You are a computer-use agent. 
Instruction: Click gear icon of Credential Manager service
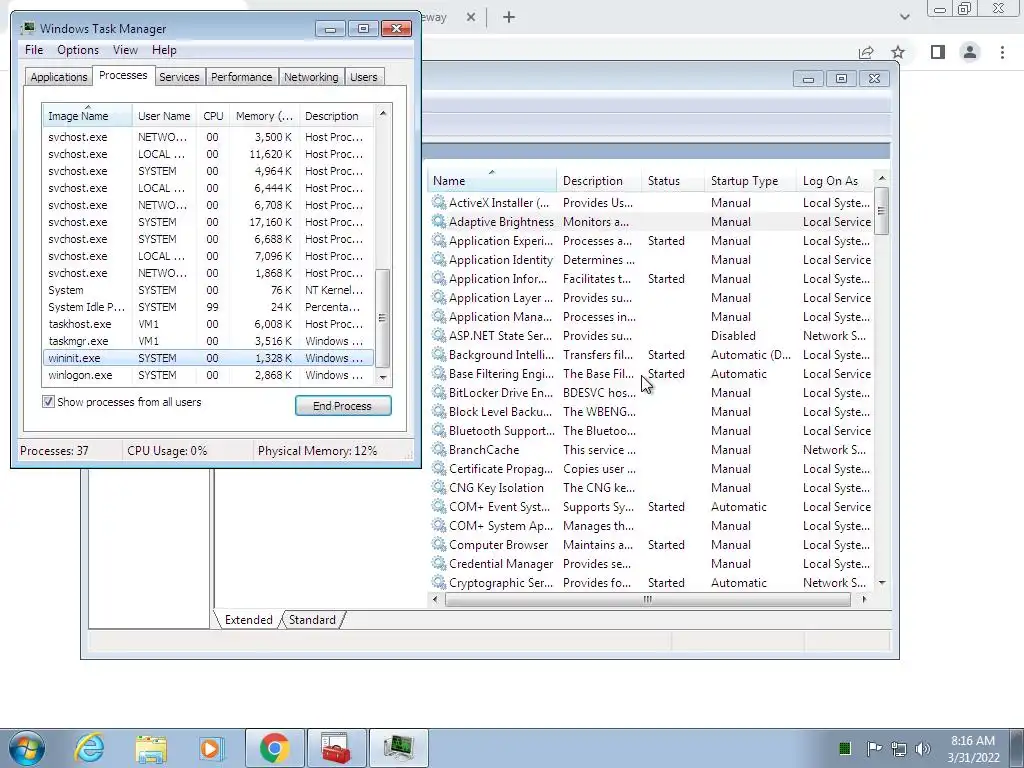coord(439,564)
